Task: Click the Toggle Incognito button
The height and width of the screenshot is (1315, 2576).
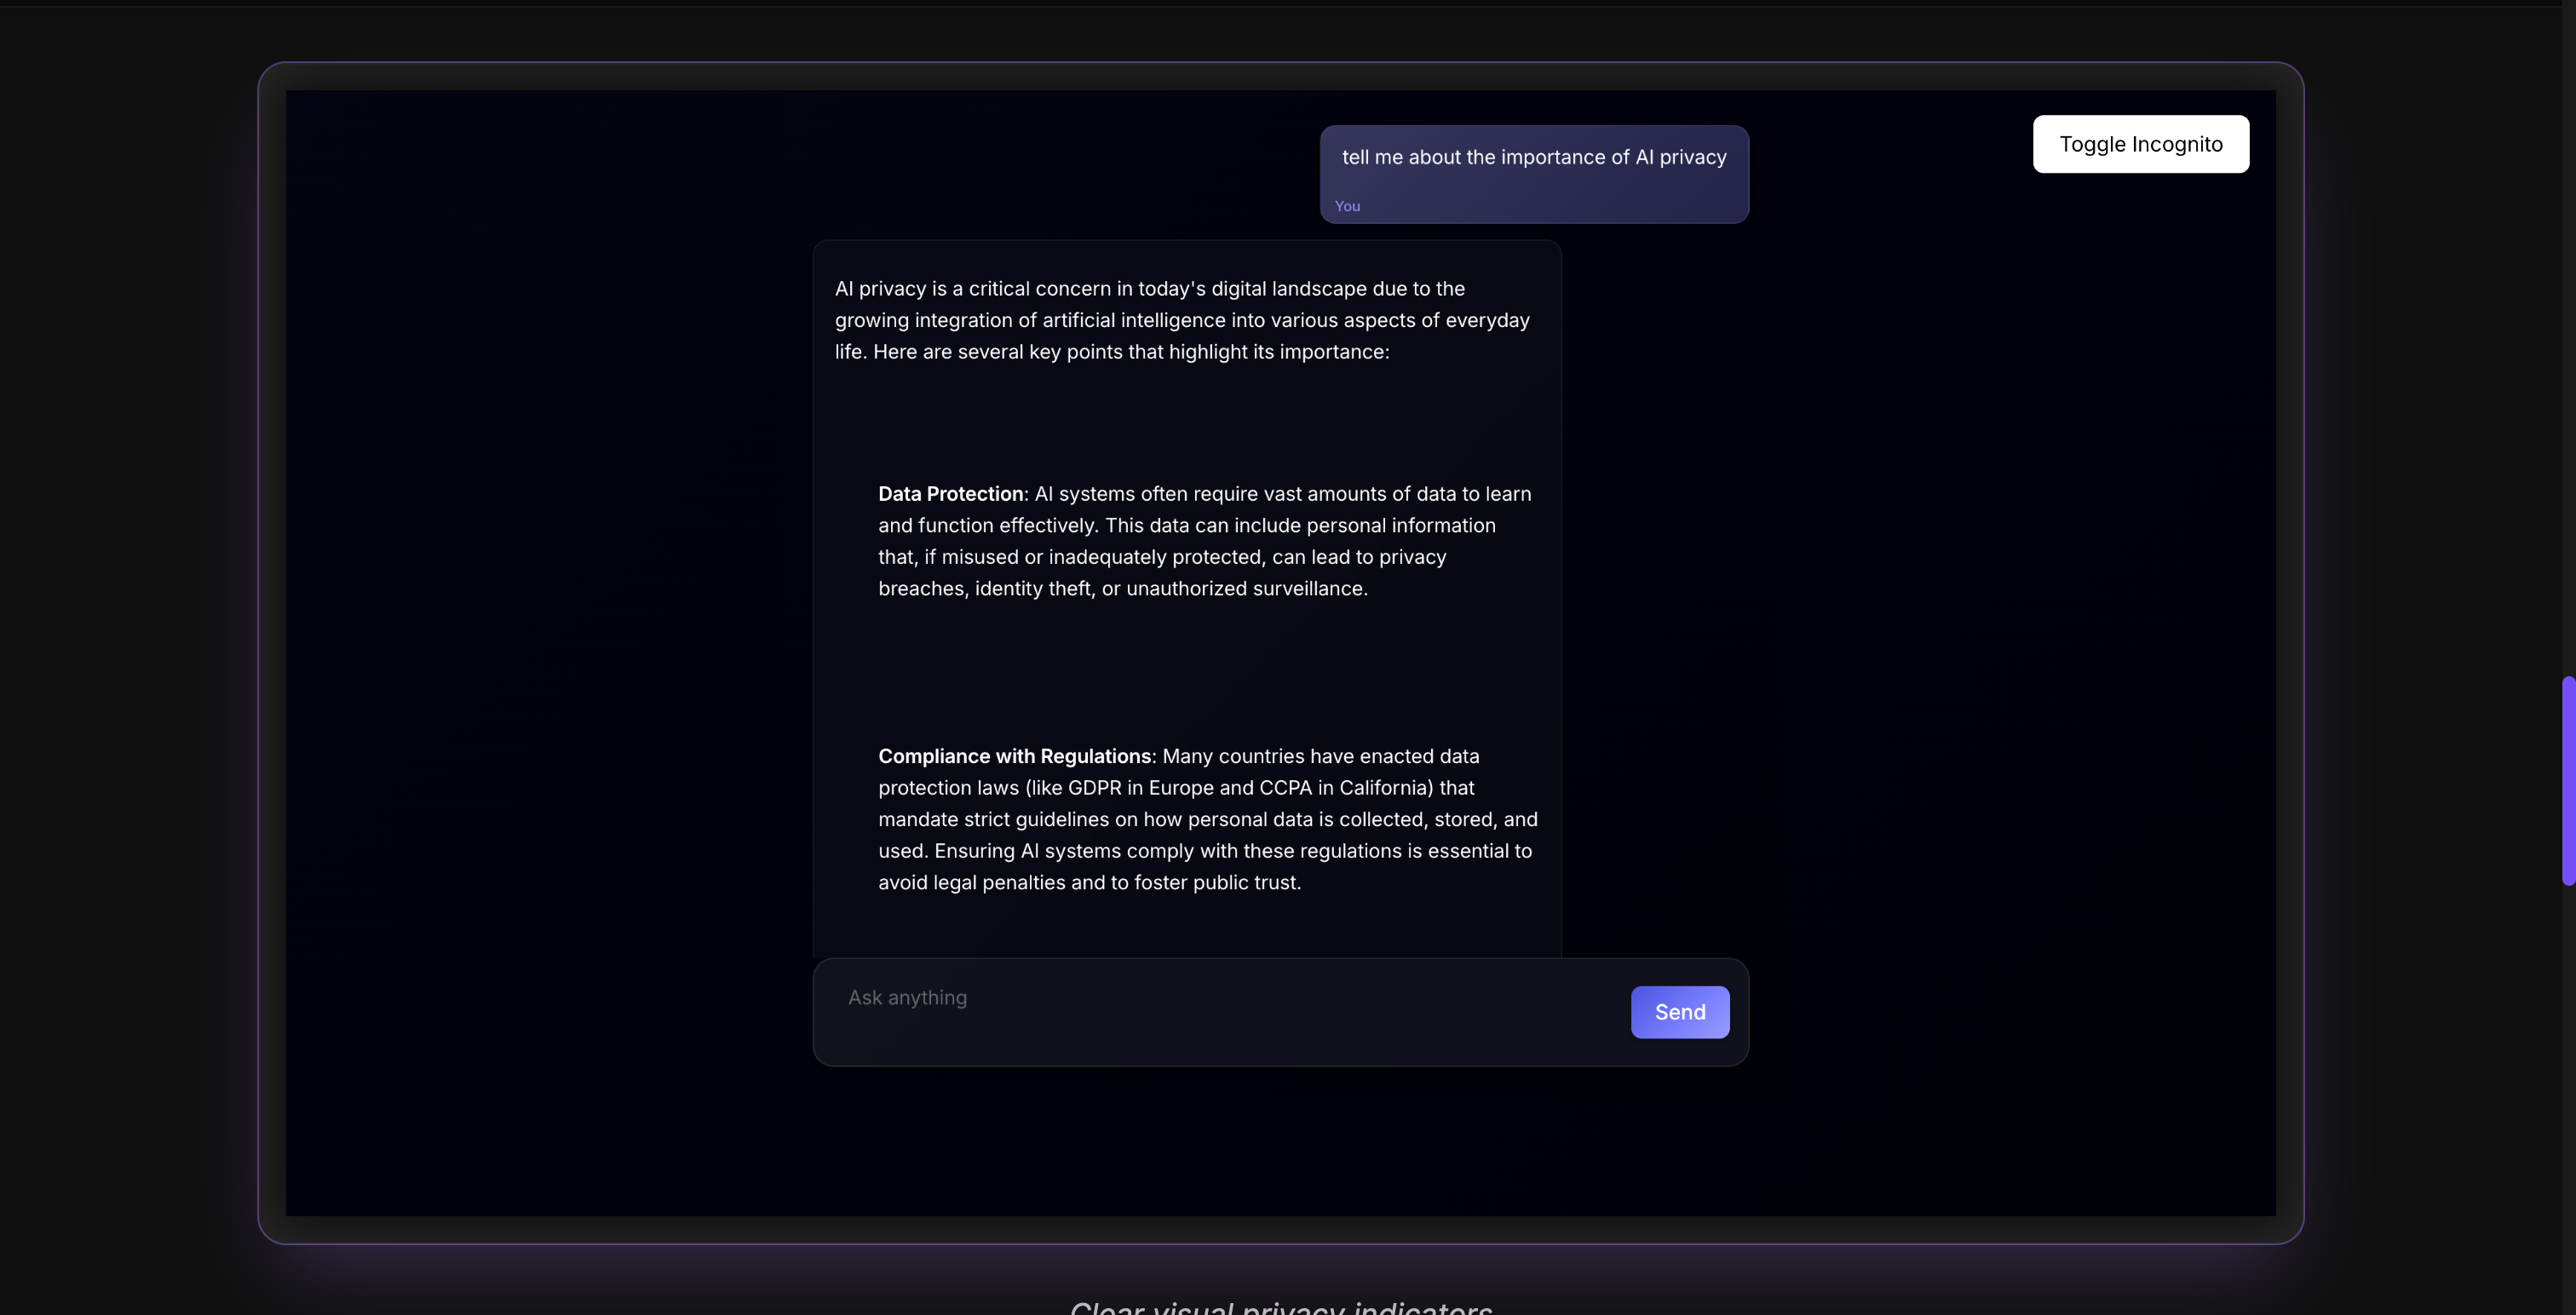Action: tap(2140, 144)
